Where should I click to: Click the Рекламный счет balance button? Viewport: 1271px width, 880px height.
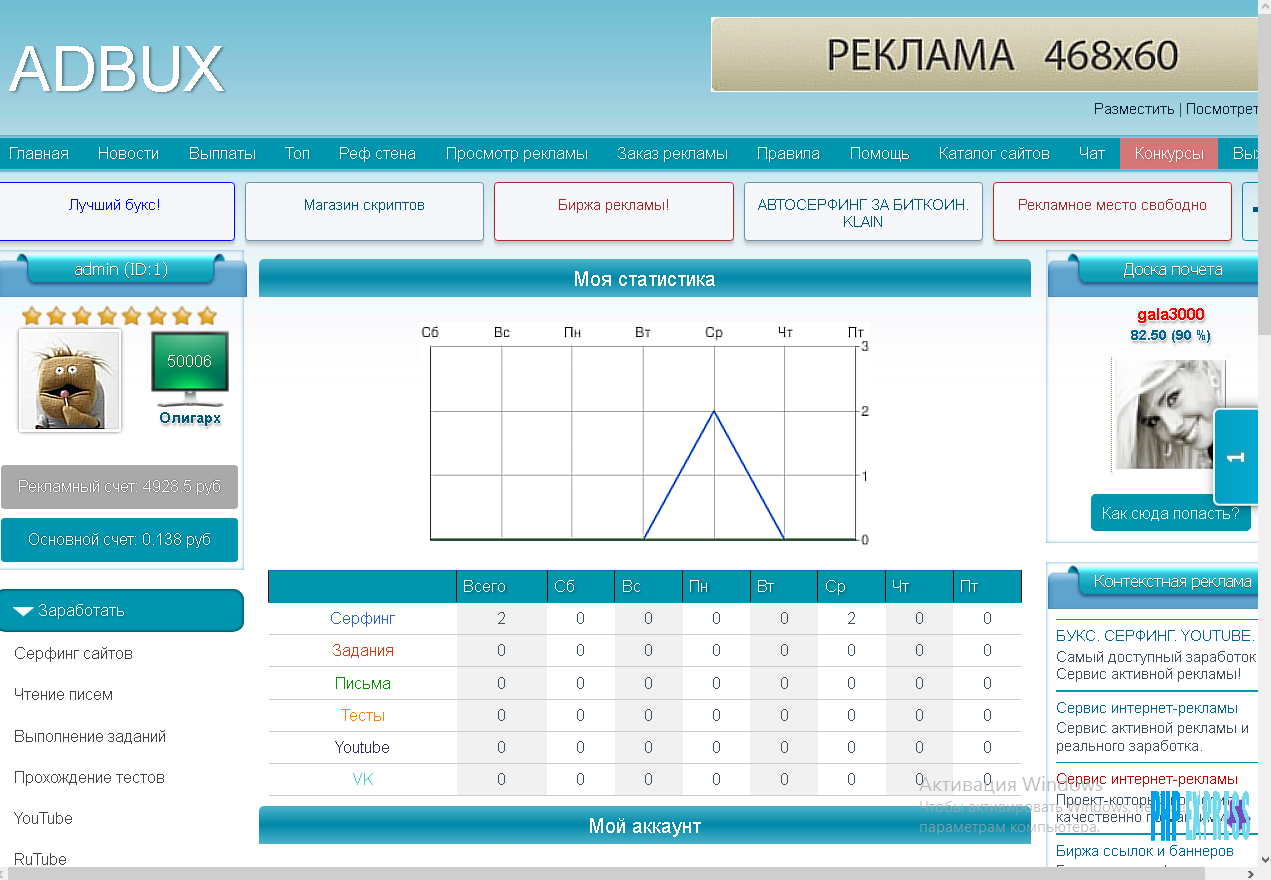(x=119, y=487)
